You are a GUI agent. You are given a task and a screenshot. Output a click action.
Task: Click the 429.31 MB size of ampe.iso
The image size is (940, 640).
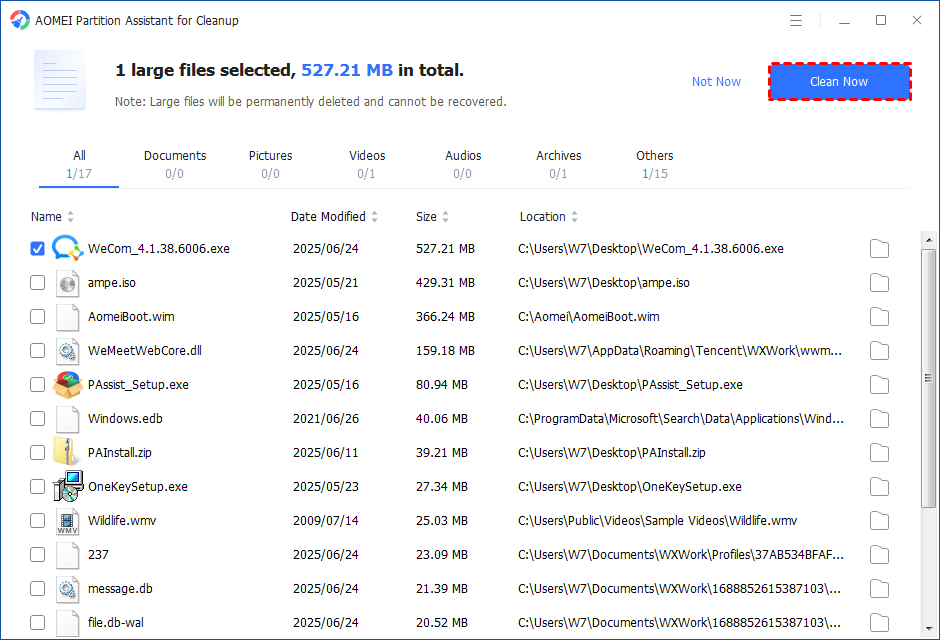445,283
